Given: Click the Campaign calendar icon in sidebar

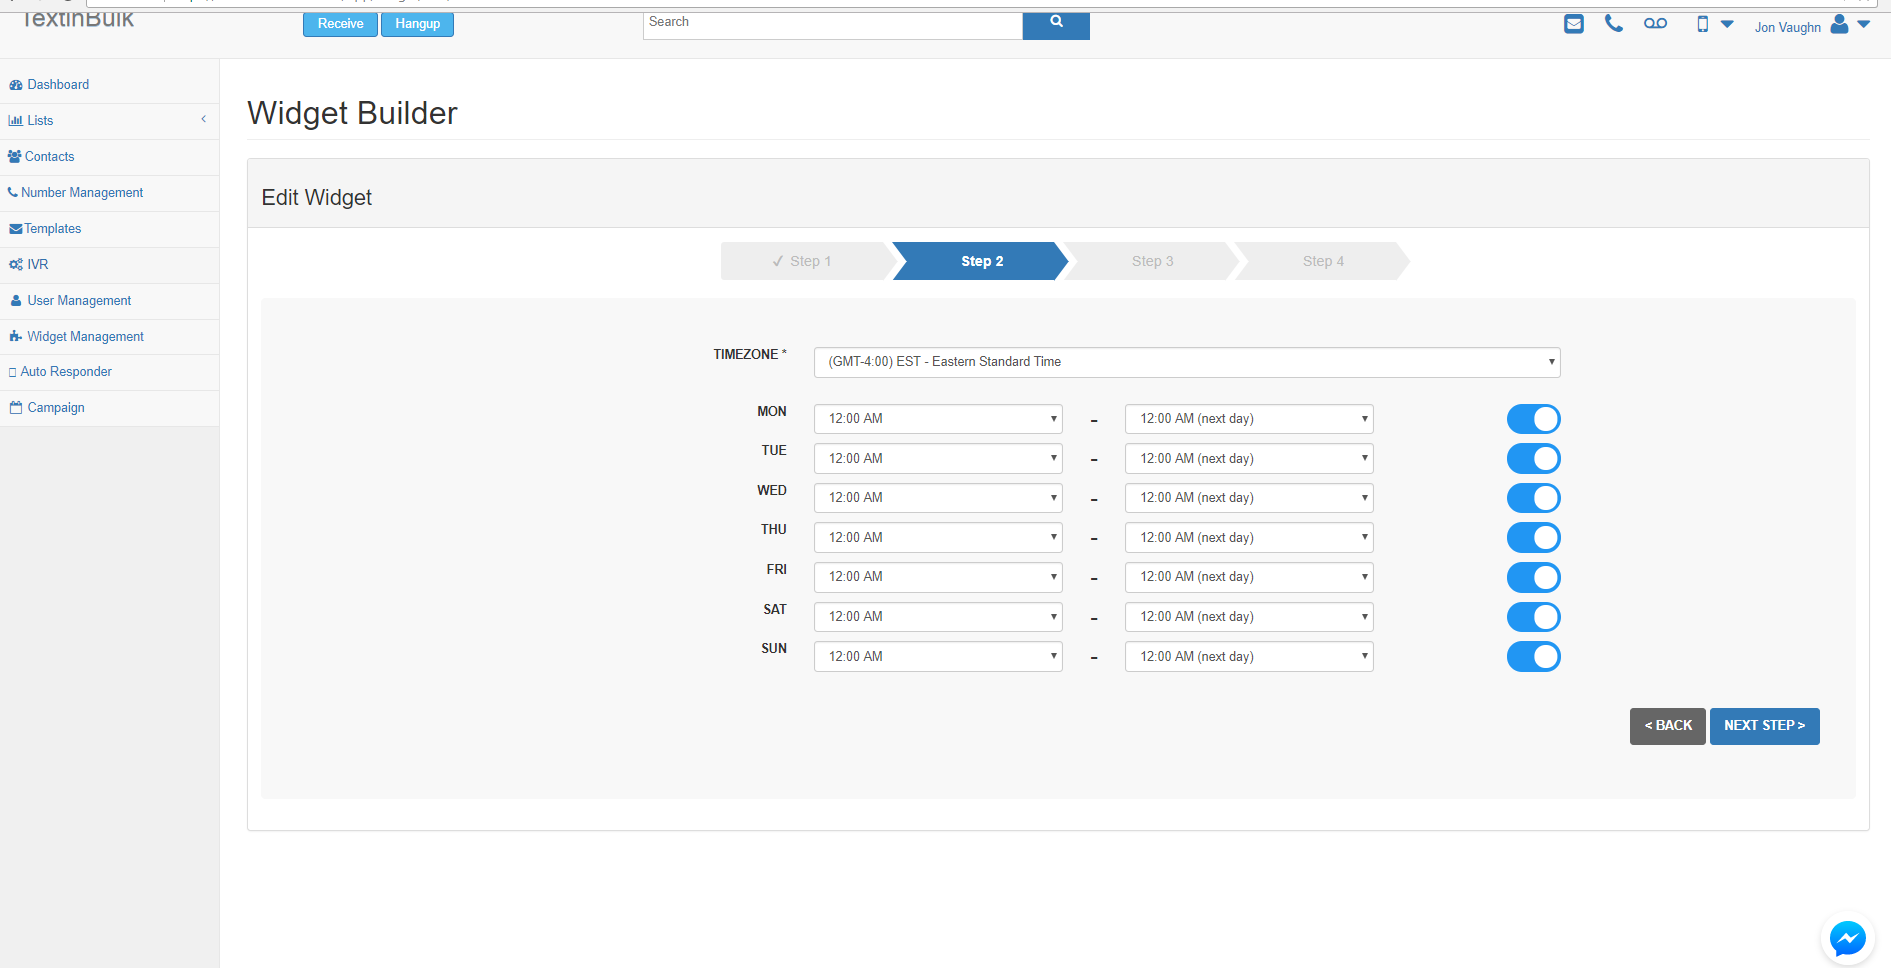Looking at the screenshot, I should pyautogui.click(x=16, y=408).
